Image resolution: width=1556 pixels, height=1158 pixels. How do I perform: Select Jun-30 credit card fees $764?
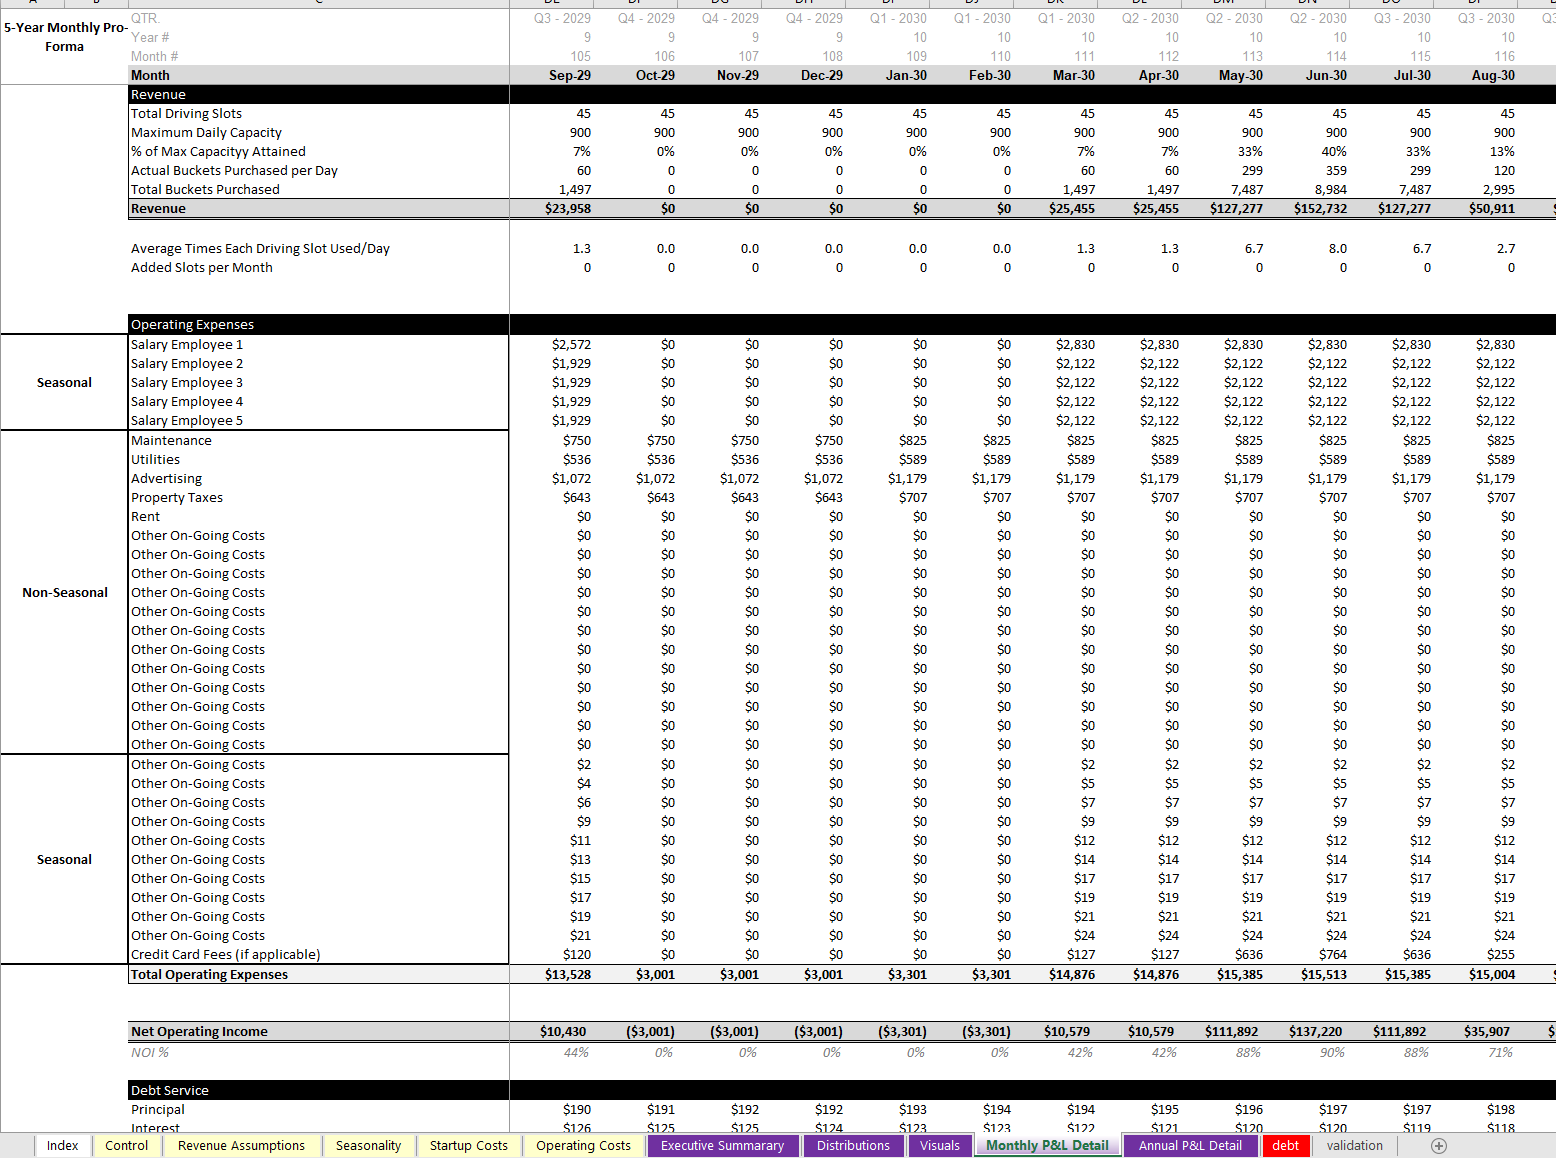point(1332,954)
